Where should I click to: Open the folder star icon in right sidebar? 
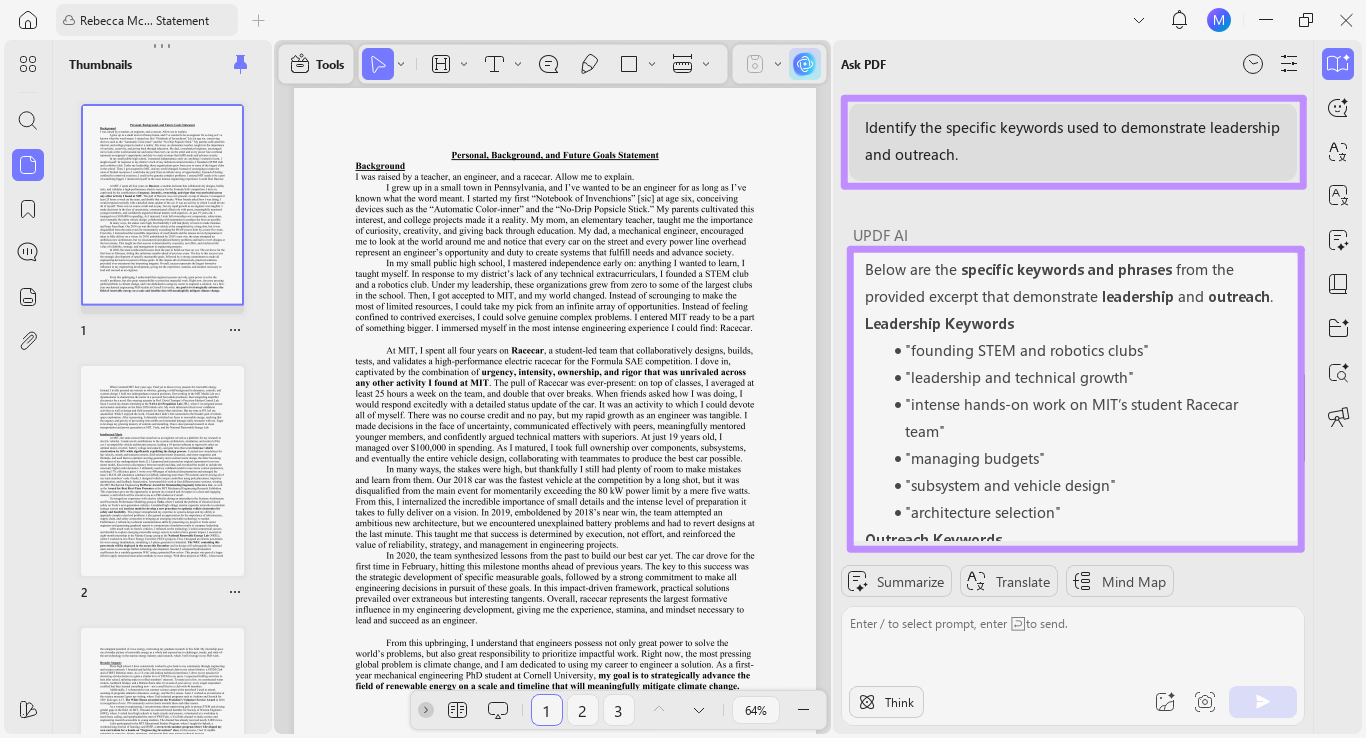(x=1338, y=328)
